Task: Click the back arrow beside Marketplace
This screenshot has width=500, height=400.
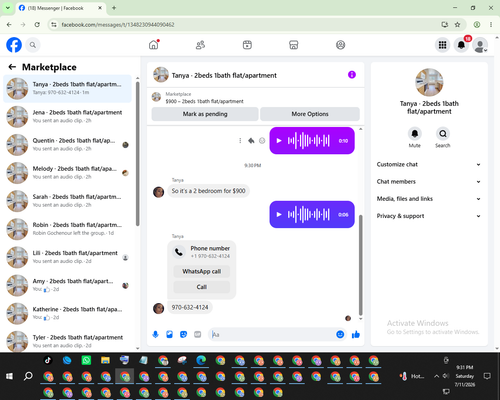Action: pyautogui.click(x=12, y=67)
